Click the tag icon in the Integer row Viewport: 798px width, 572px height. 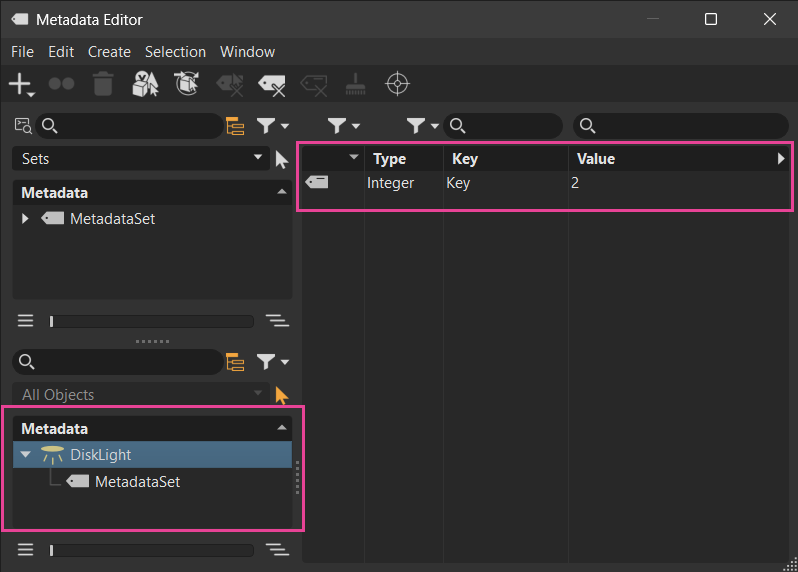317,182
